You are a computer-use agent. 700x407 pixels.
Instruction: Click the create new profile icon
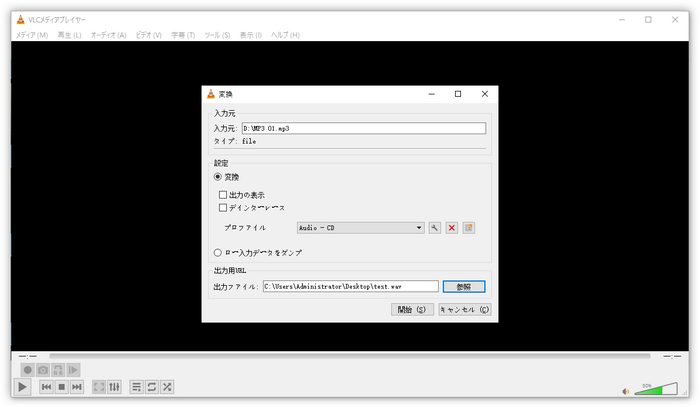468,228
